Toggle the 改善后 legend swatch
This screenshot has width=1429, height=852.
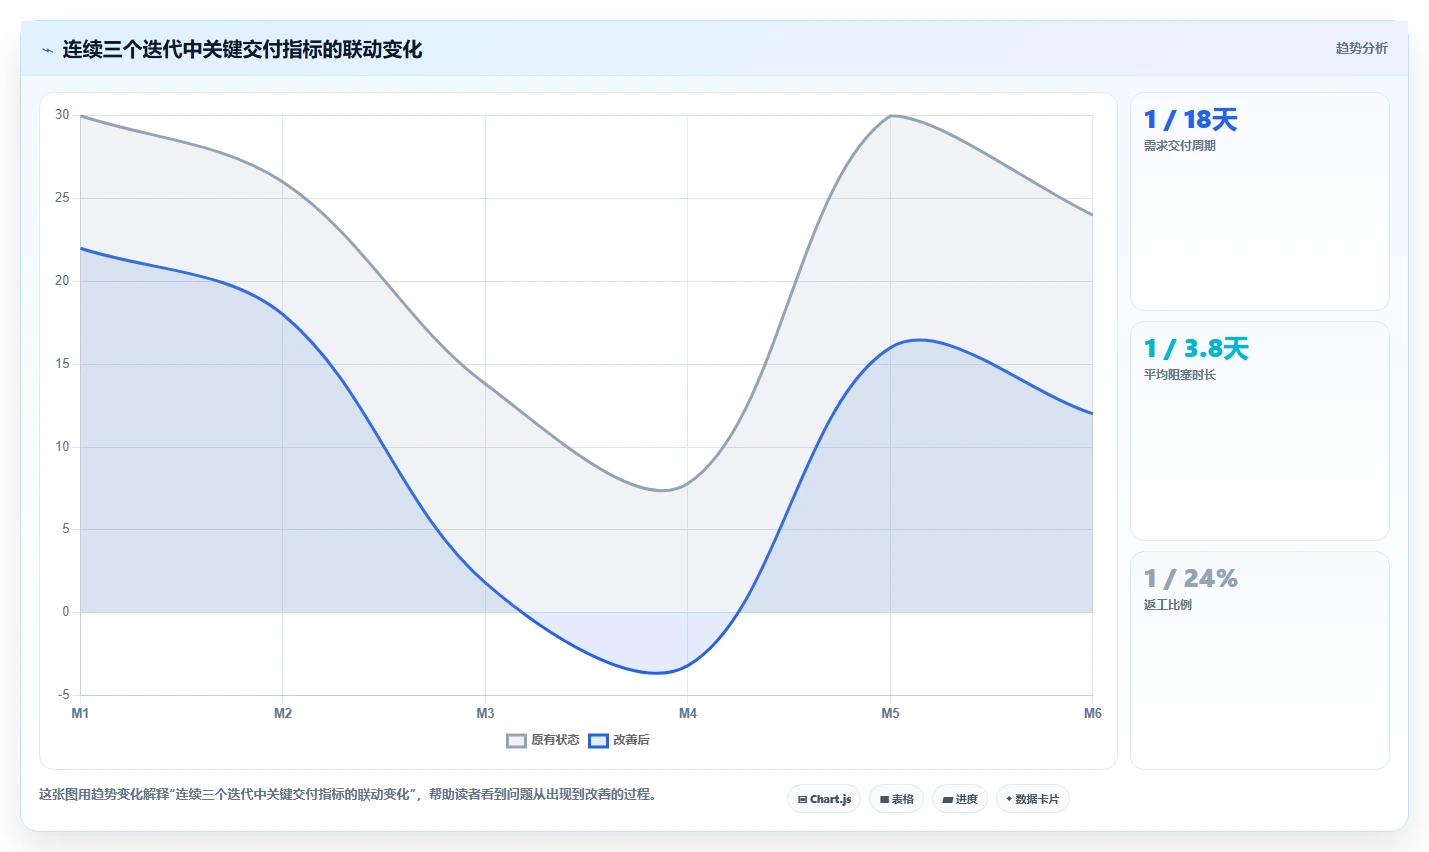point(598,741)
